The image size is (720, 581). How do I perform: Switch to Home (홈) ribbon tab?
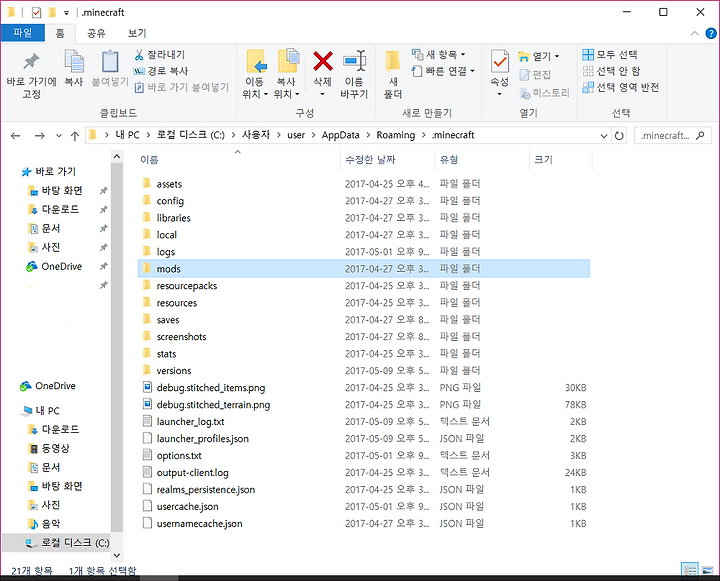(x=60, y=33)
